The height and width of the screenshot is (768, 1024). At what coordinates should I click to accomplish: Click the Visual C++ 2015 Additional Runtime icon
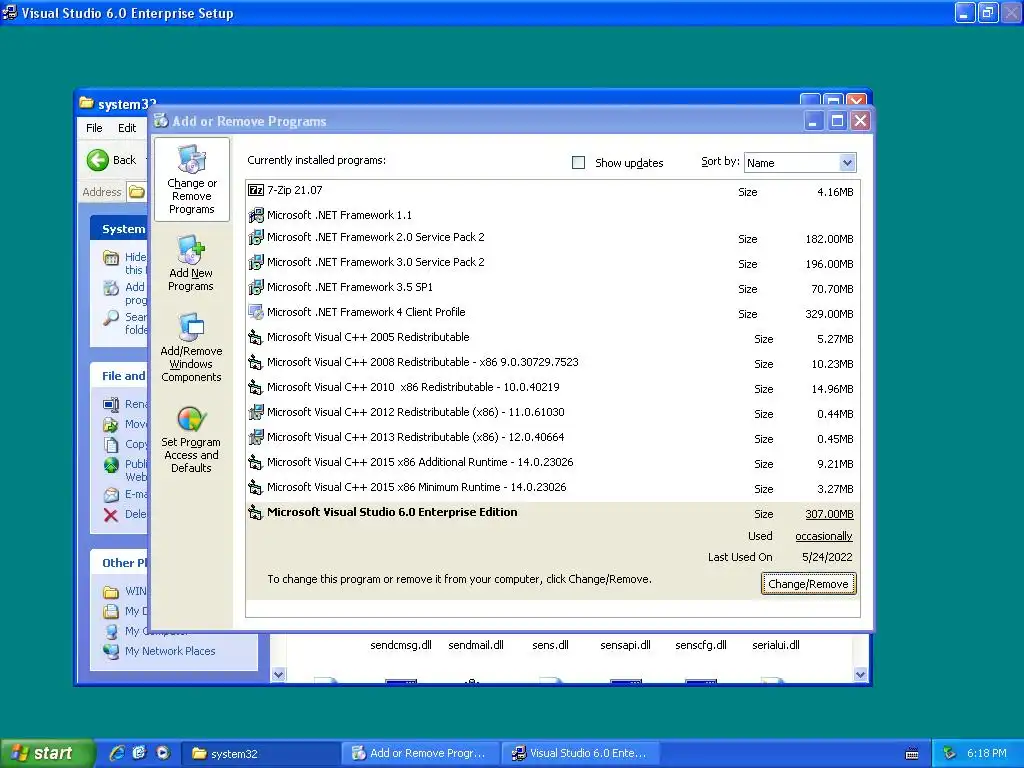256,462
